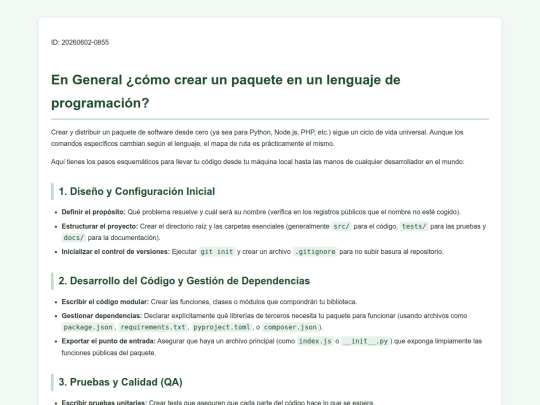540x405 pixels.
Task: Click the paragraph starting 'Aquí tienes los pasos esquemáticos'
Action: click(x=258, y=162)
